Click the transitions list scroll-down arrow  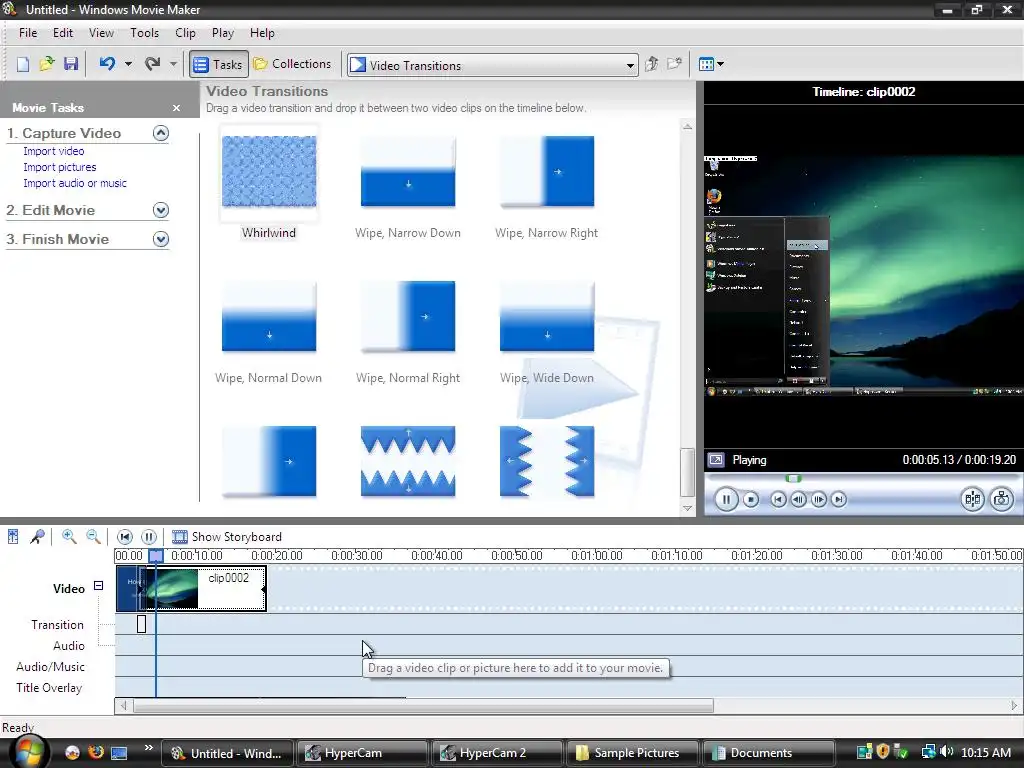click(x=687, y=508)
